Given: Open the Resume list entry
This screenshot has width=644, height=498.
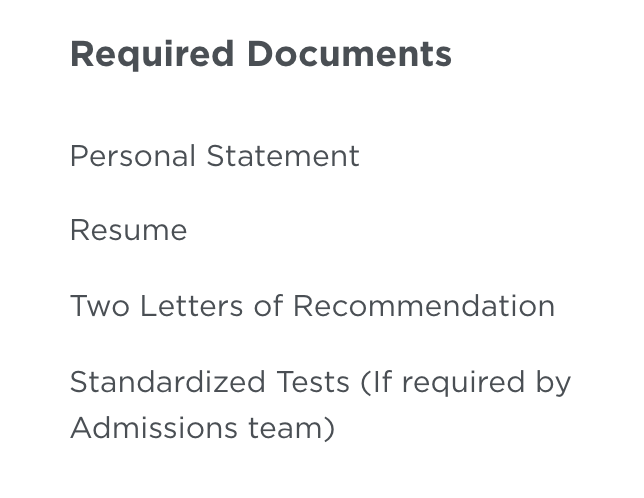Looking at the screenshot, I should click(129, 230).
